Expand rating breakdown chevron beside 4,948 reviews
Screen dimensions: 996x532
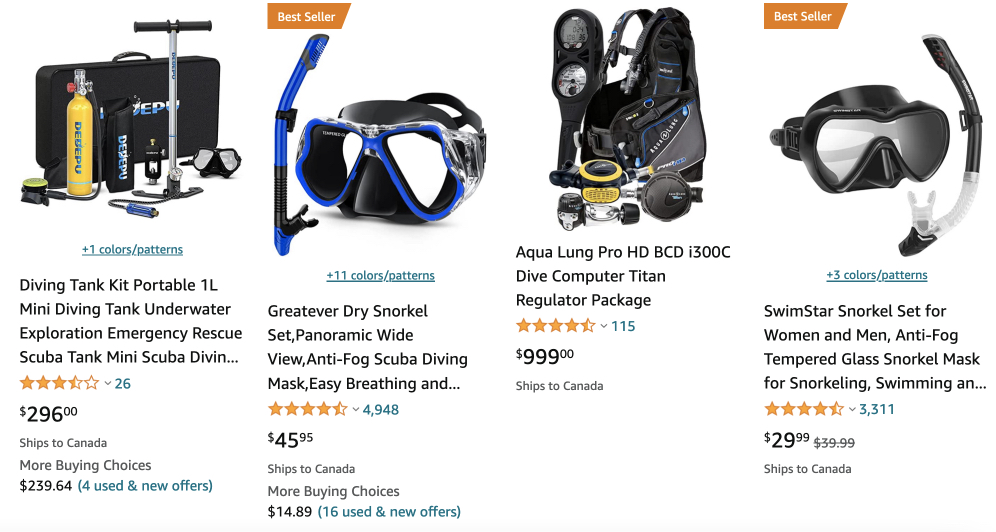(356, 409)
